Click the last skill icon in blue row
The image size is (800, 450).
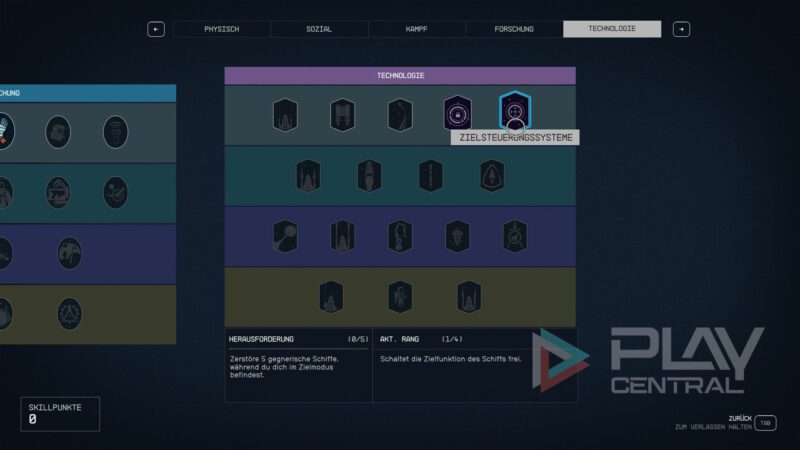point(515,236)
